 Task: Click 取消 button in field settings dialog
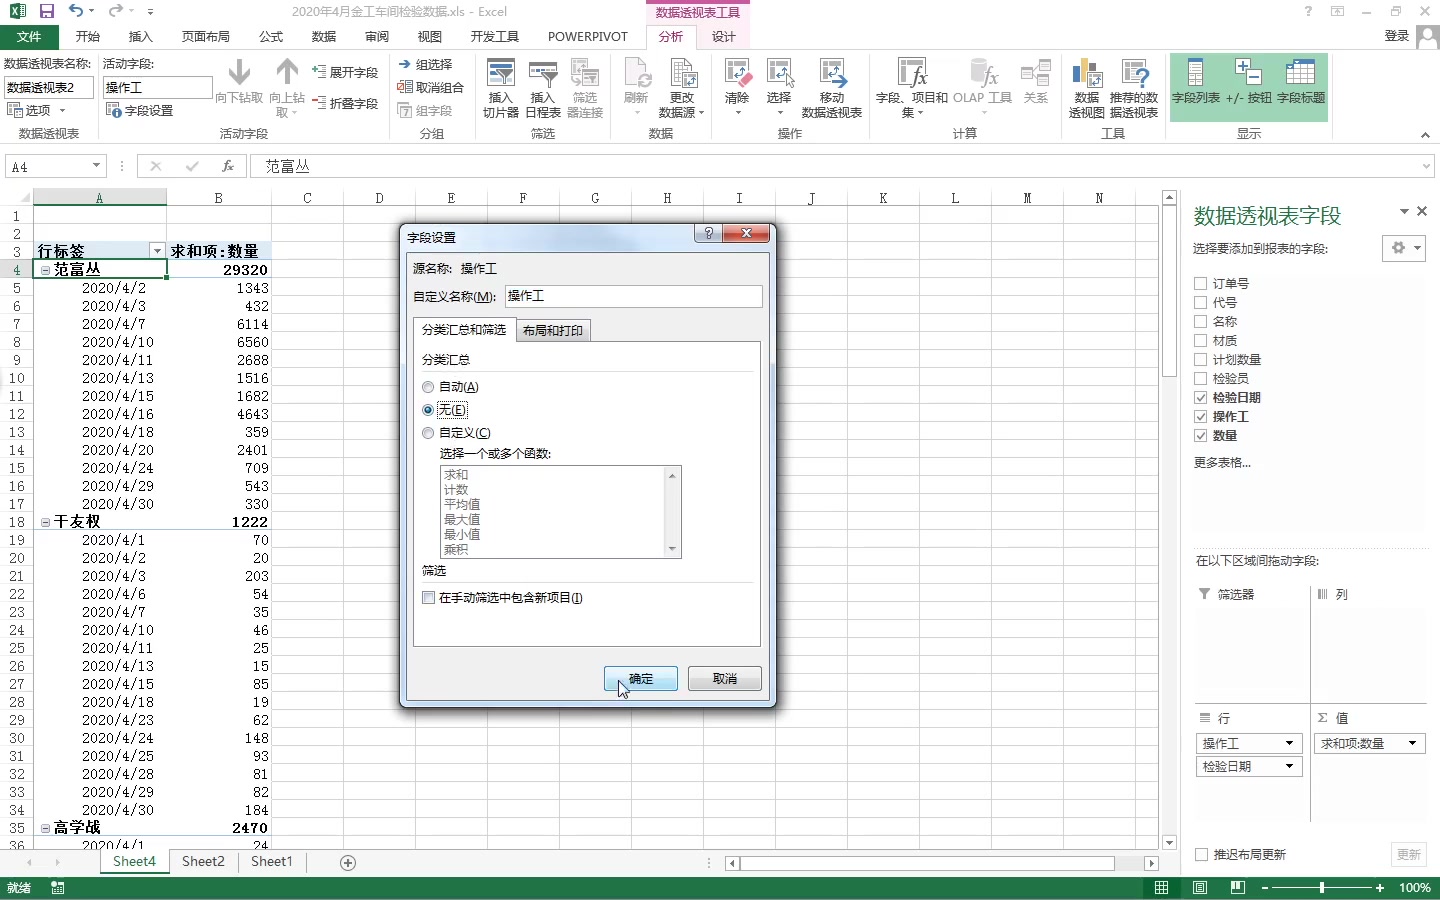click(725, 679)
